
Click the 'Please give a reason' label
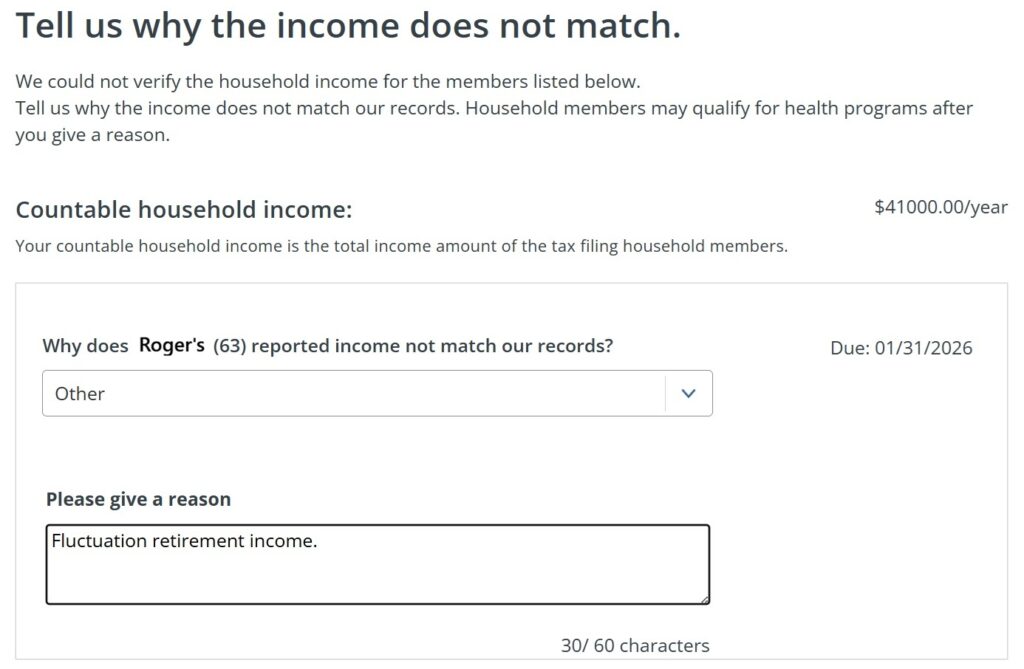[138, 498]
